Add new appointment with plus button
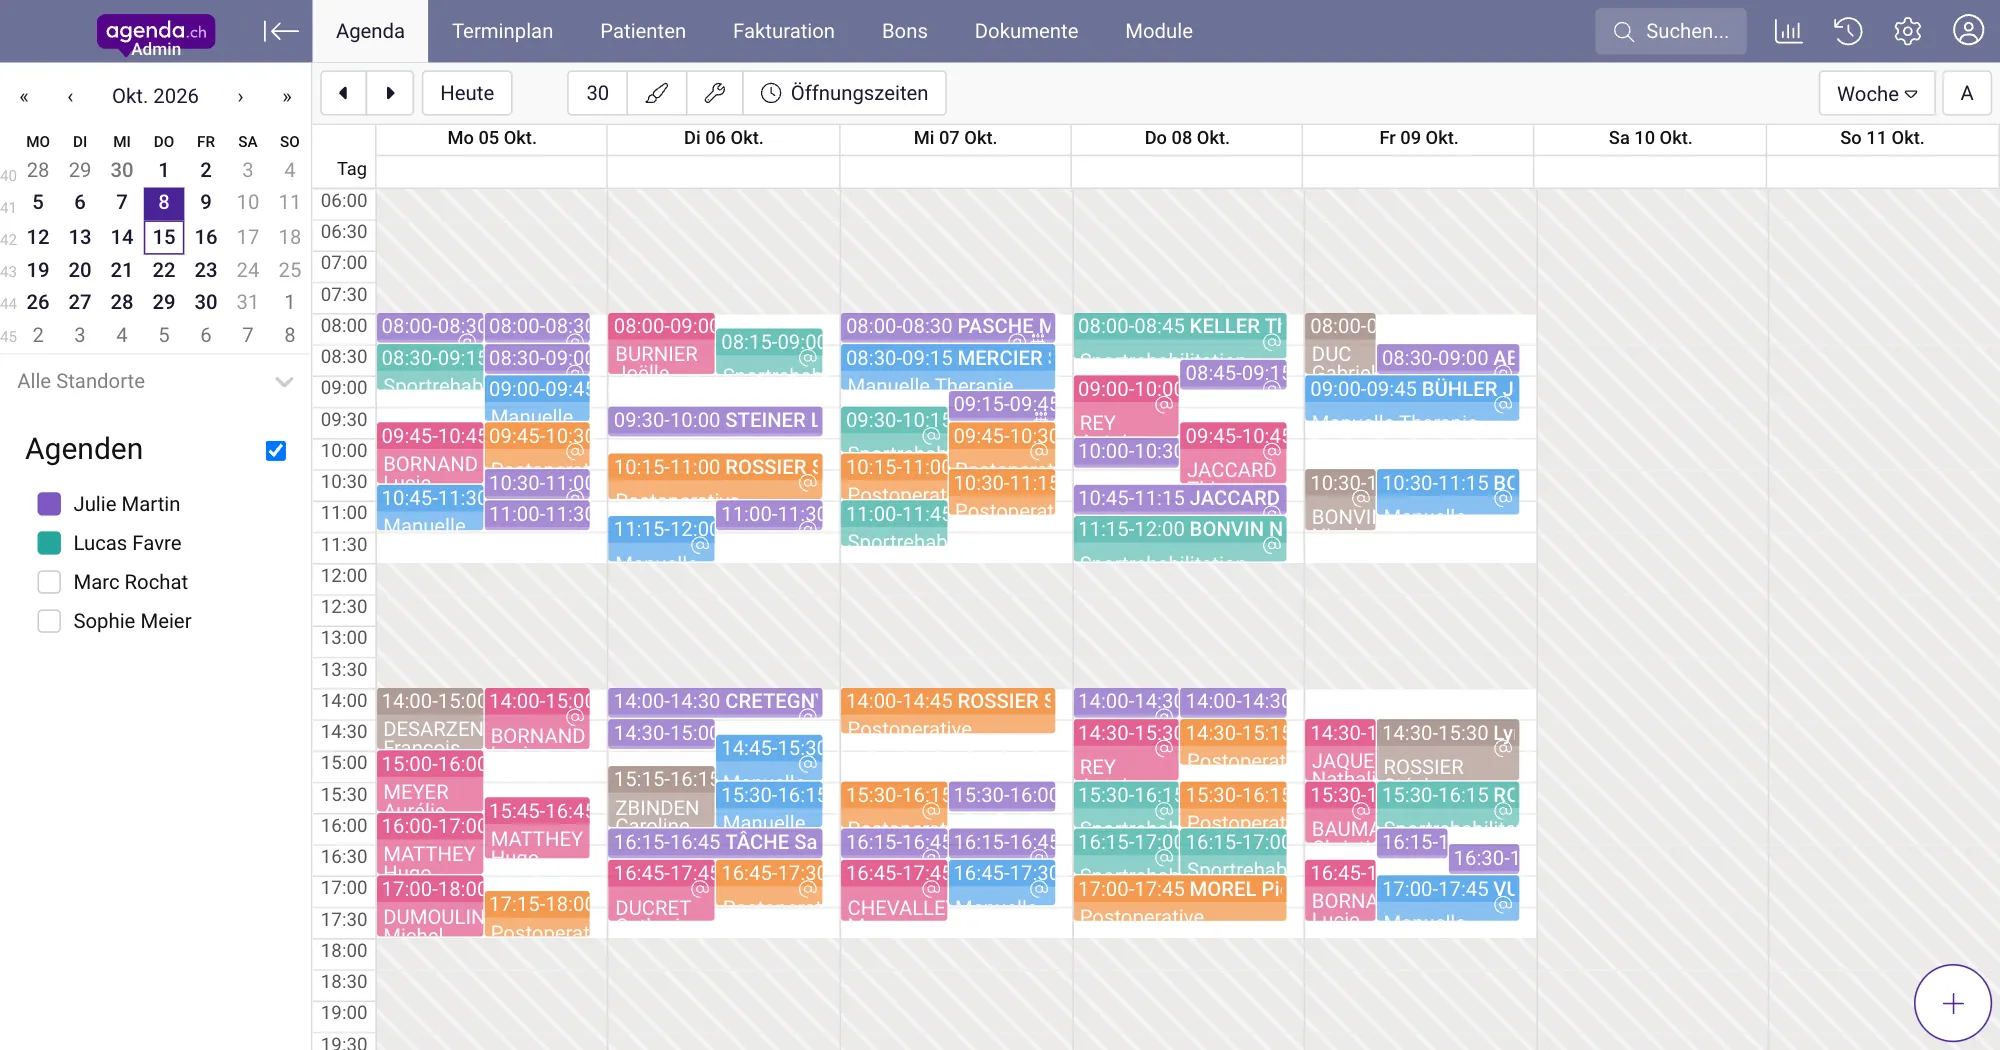The image size is (2000, 1050). coord(1953,1003)
